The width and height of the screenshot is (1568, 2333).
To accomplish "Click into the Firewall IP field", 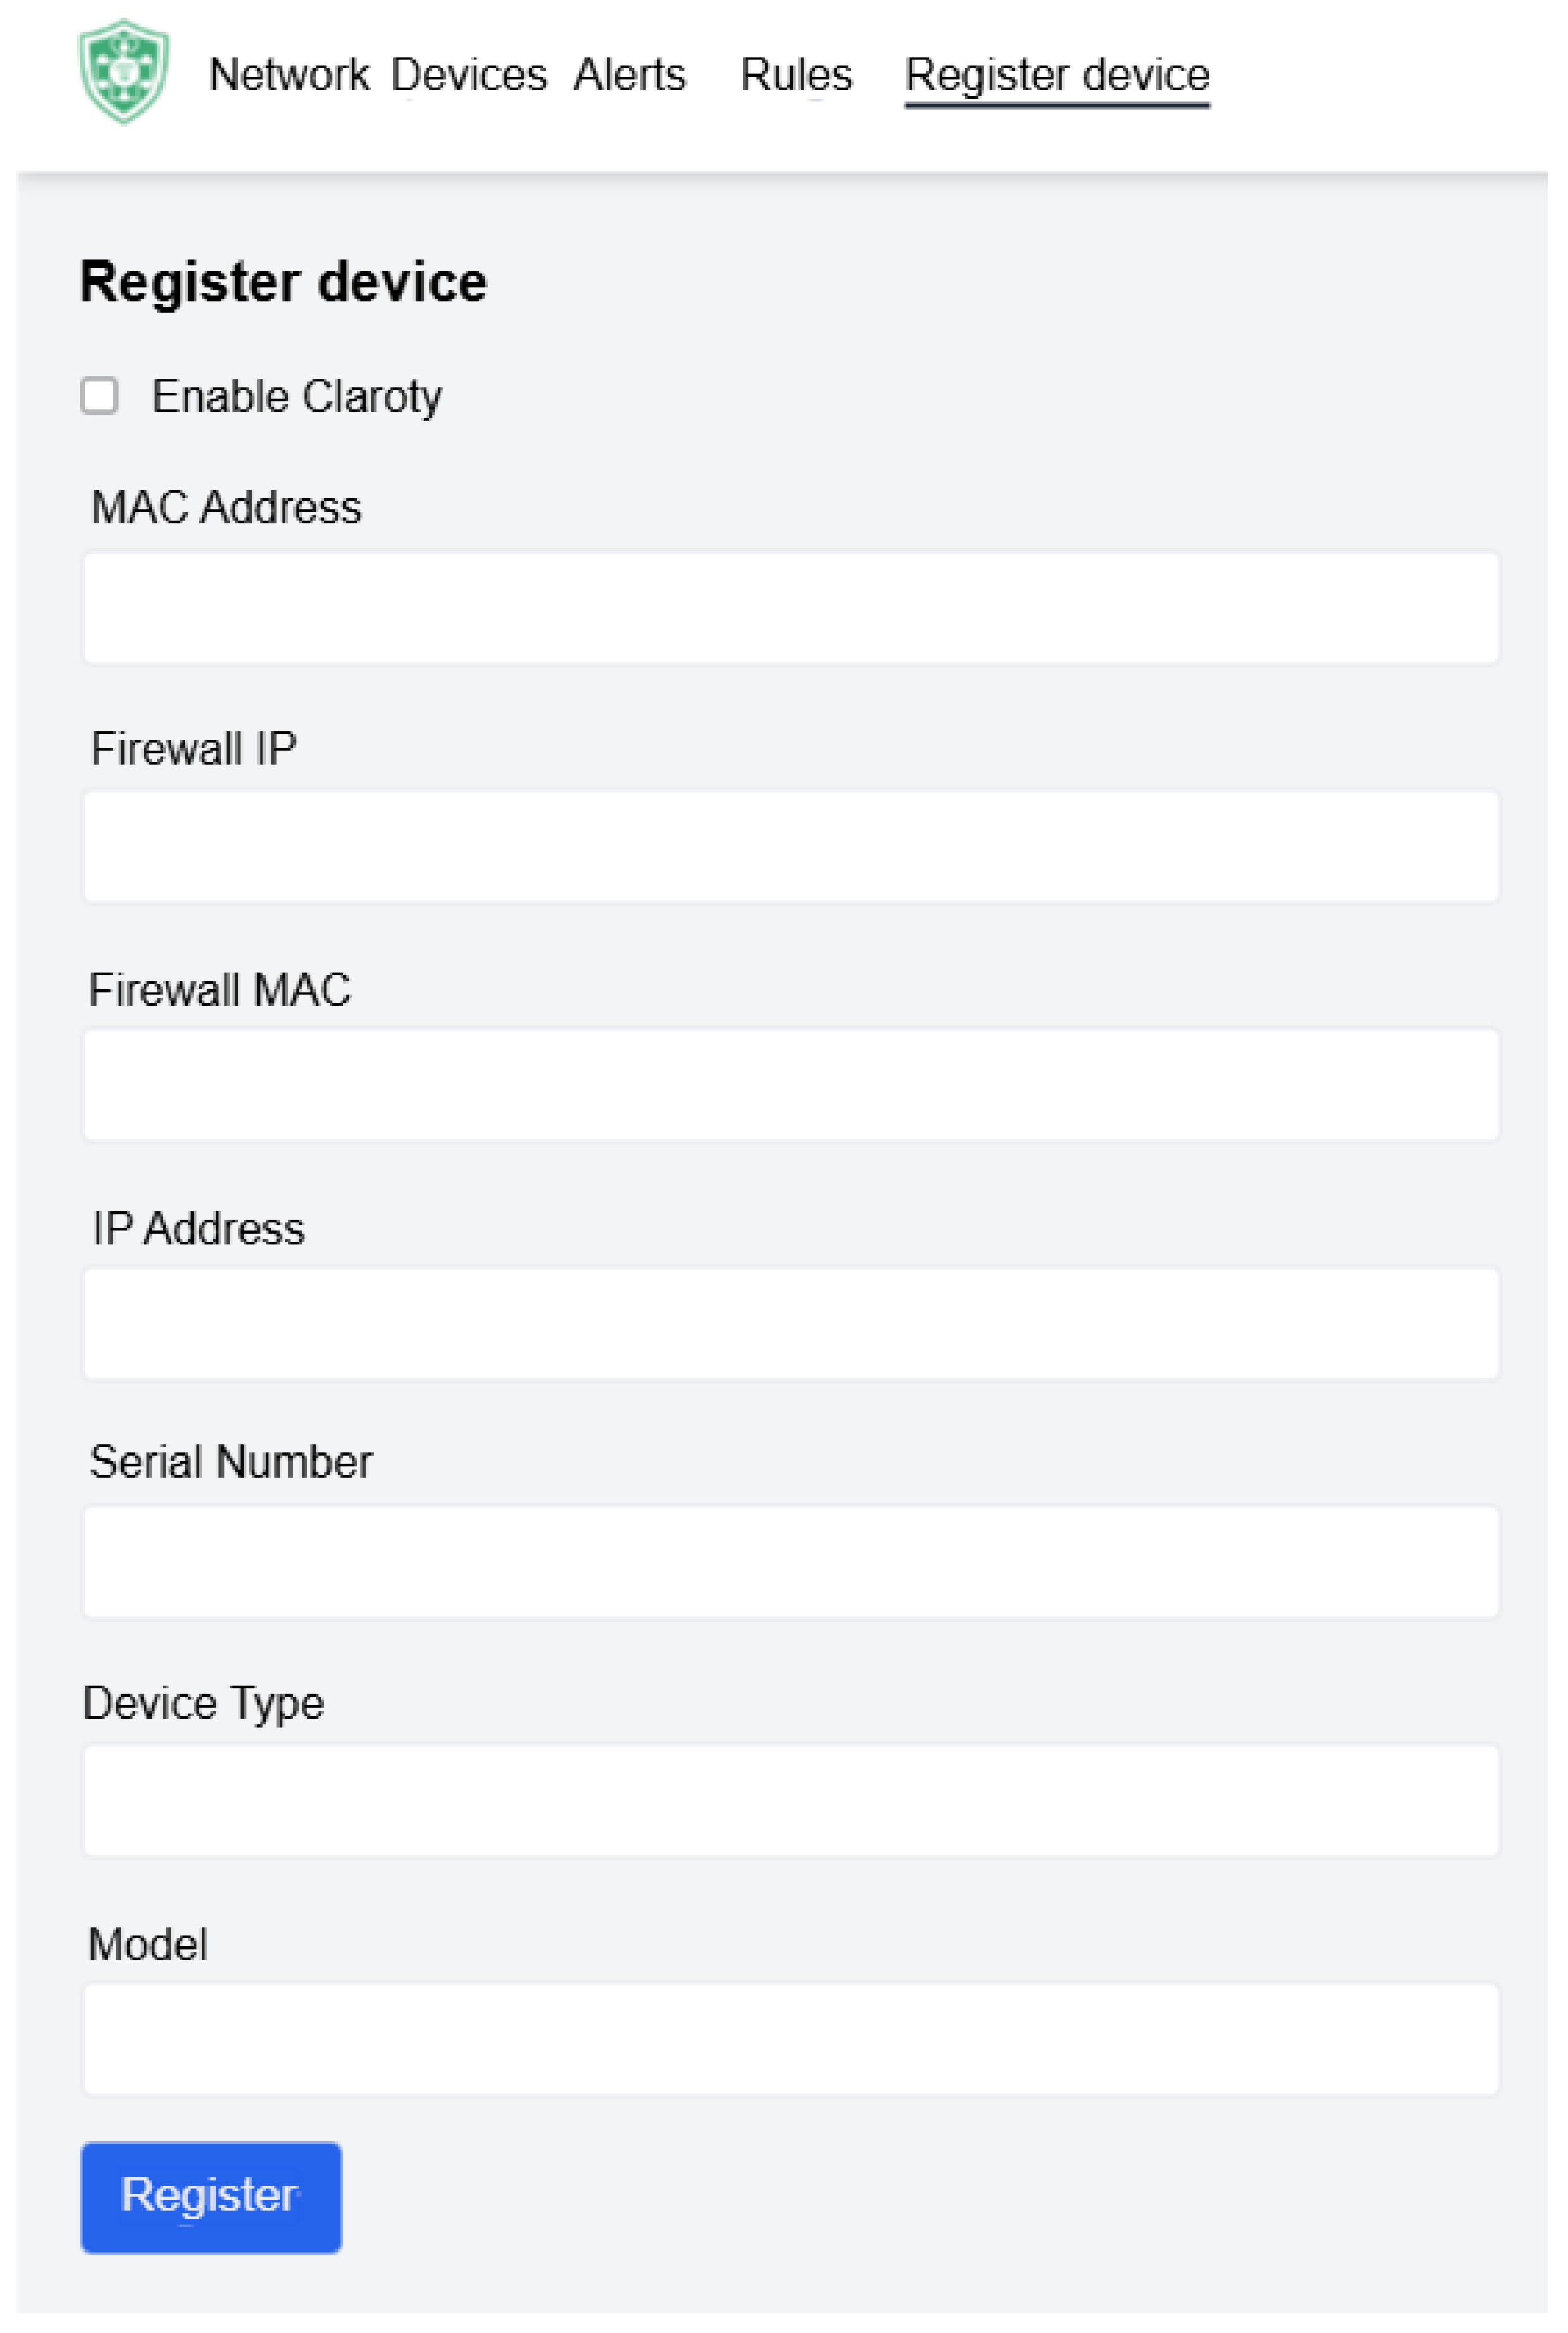I will point(790,846).
